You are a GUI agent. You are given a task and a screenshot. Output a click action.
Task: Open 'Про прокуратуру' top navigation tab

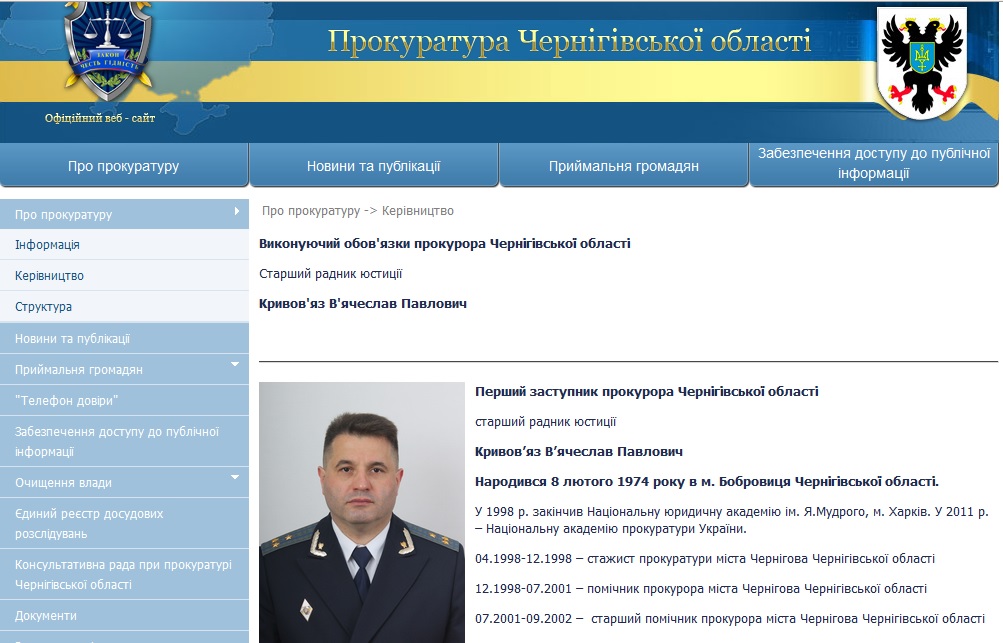123,166
